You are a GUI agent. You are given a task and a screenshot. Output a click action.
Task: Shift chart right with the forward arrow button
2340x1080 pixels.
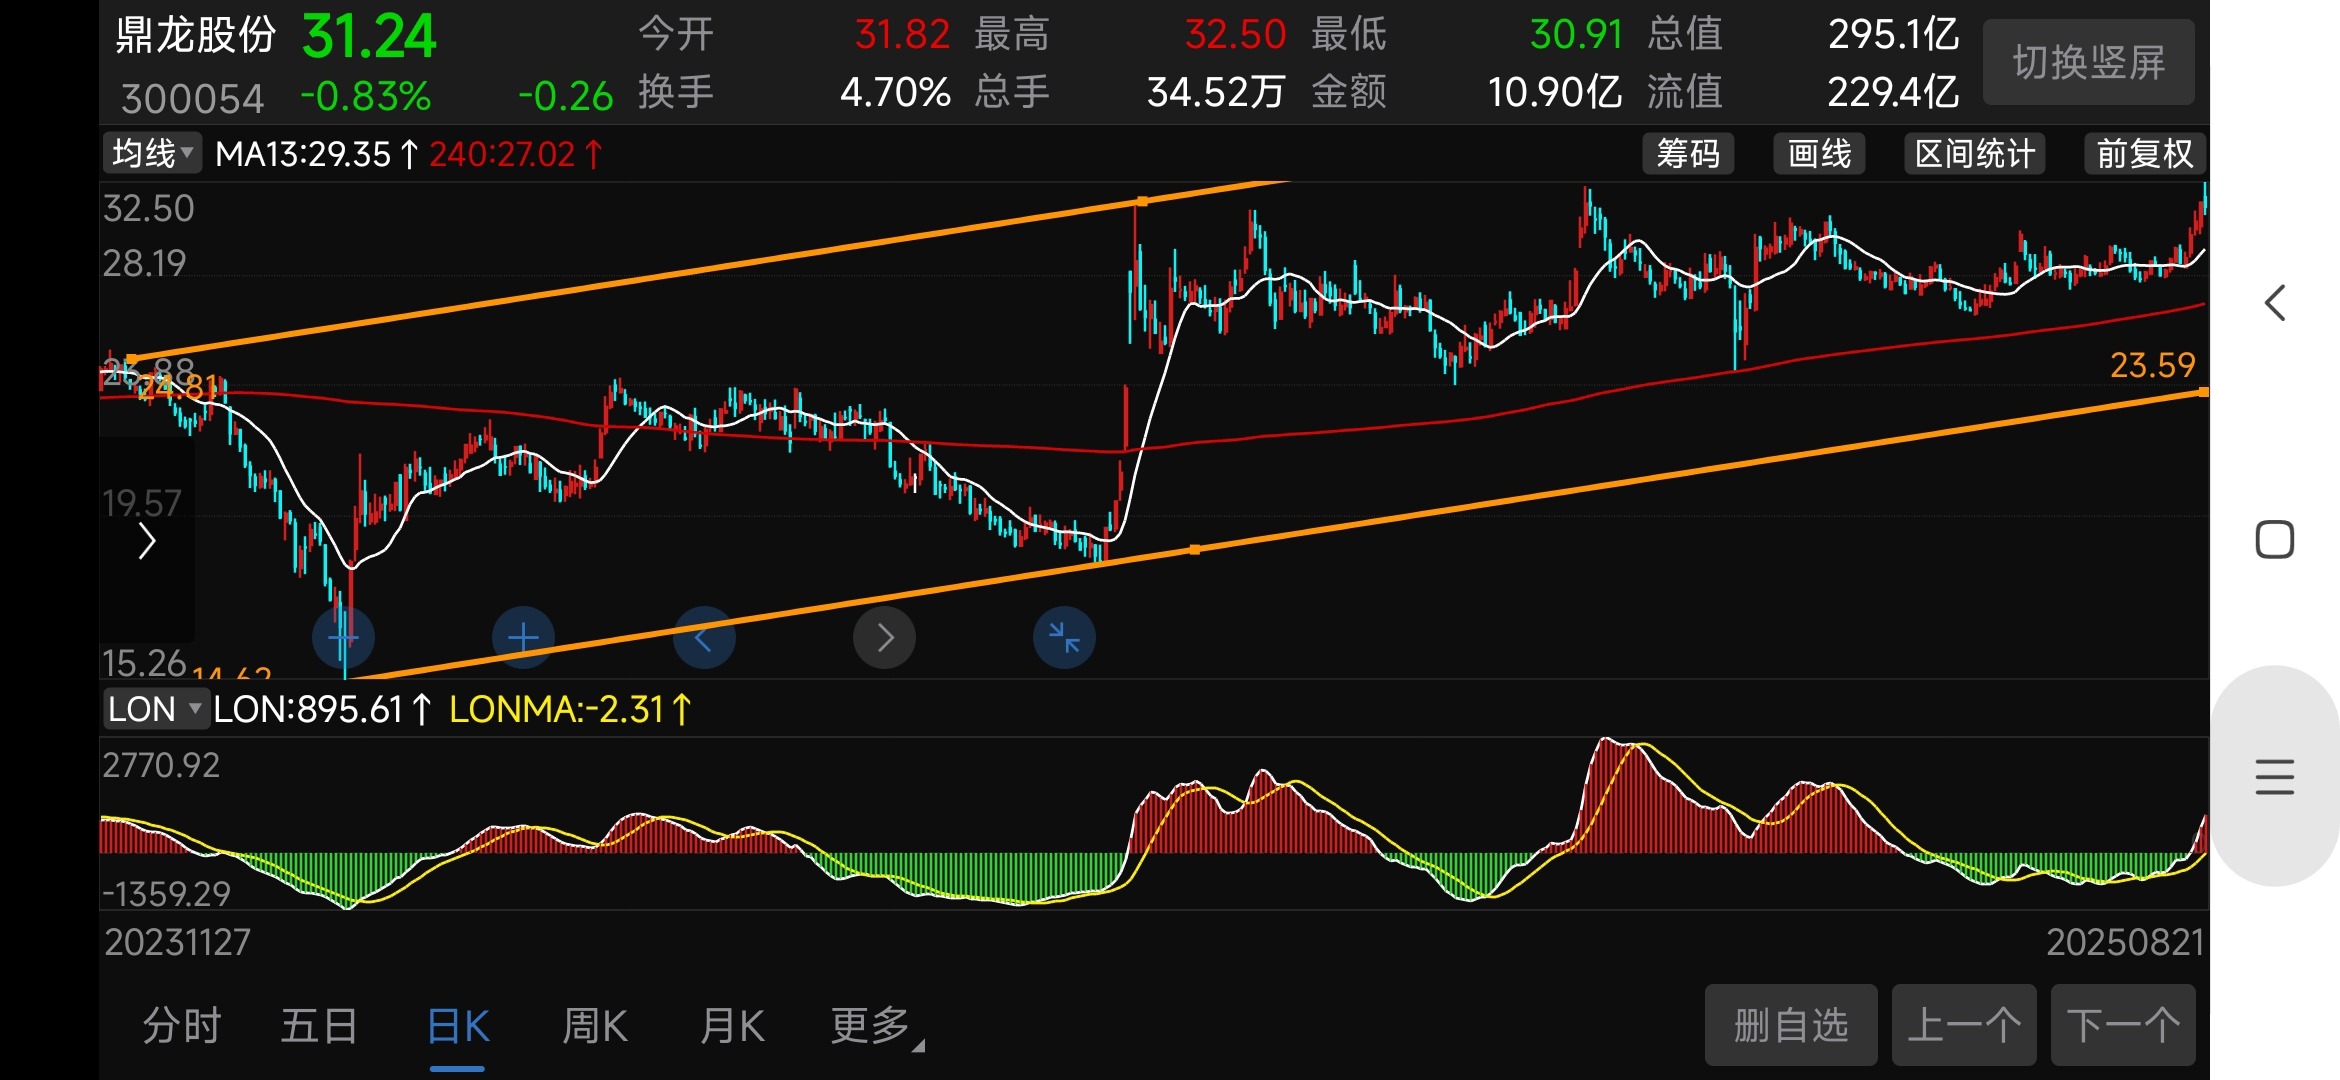[884, 637]
